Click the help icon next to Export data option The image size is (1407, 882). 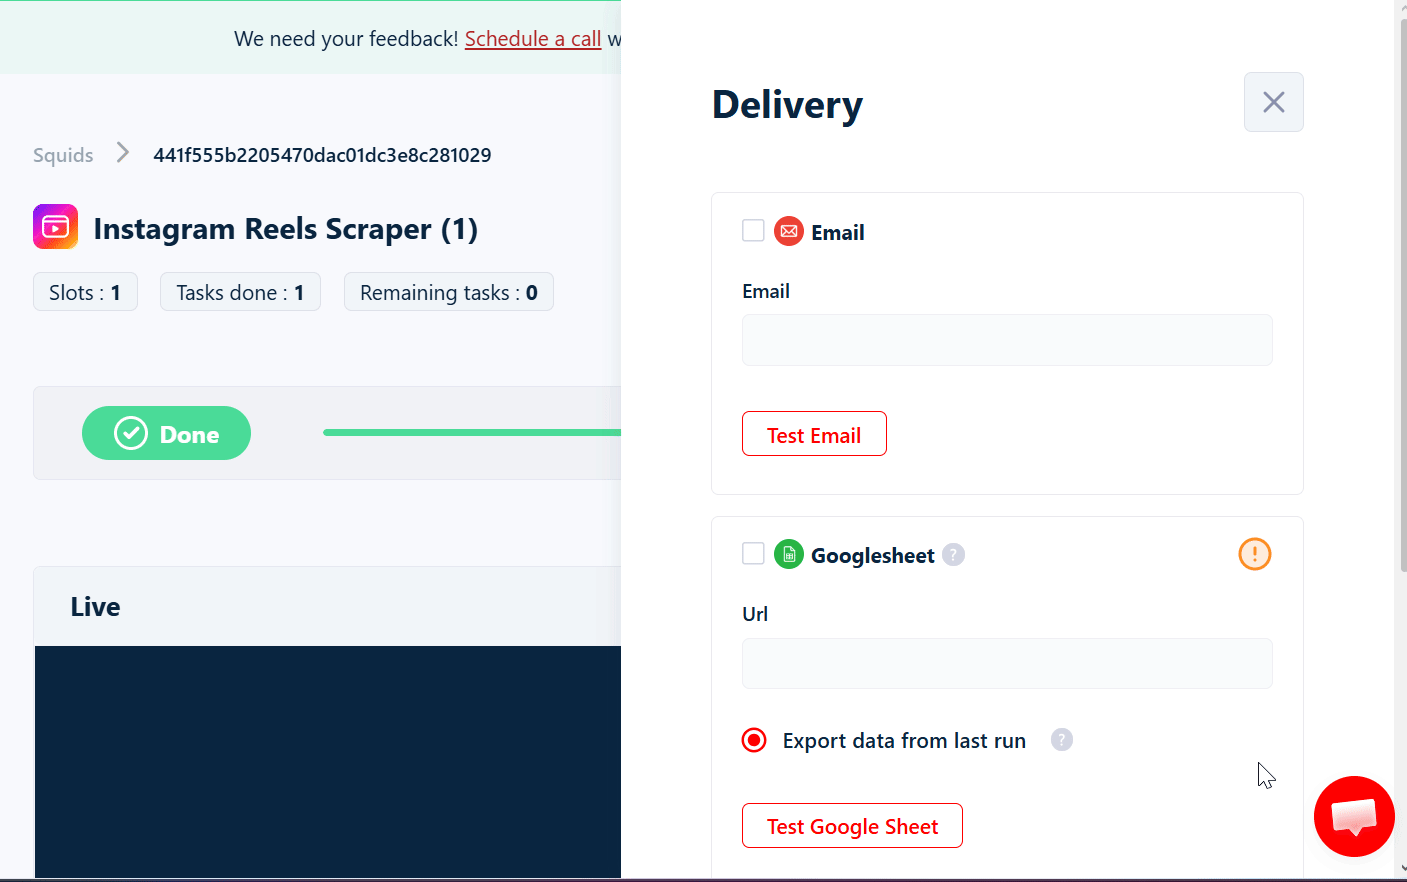point(1061,739)
